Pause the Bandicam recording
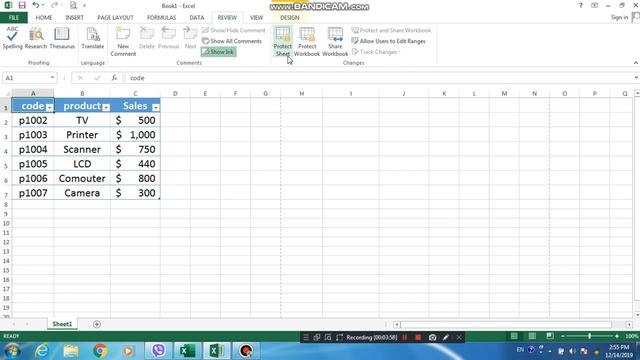Screen dimensions: 640x360 (404, 337)
